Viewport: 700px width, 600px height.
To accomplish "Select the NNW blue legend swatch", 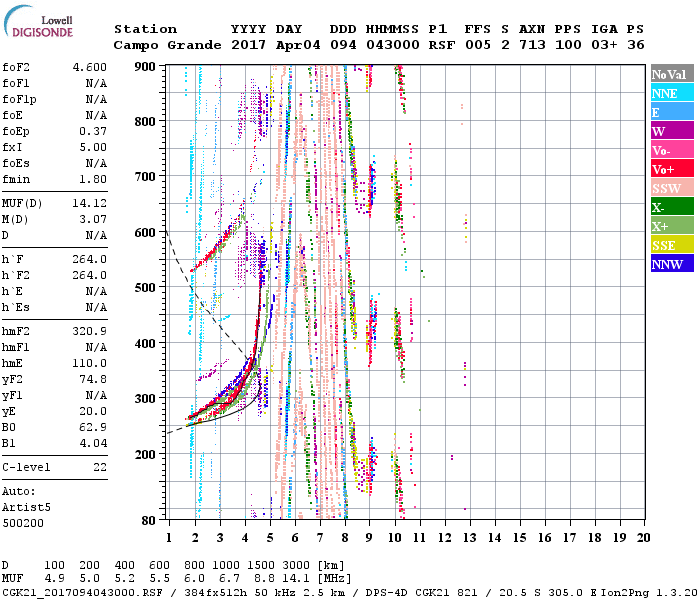I will tap(670, 265).
